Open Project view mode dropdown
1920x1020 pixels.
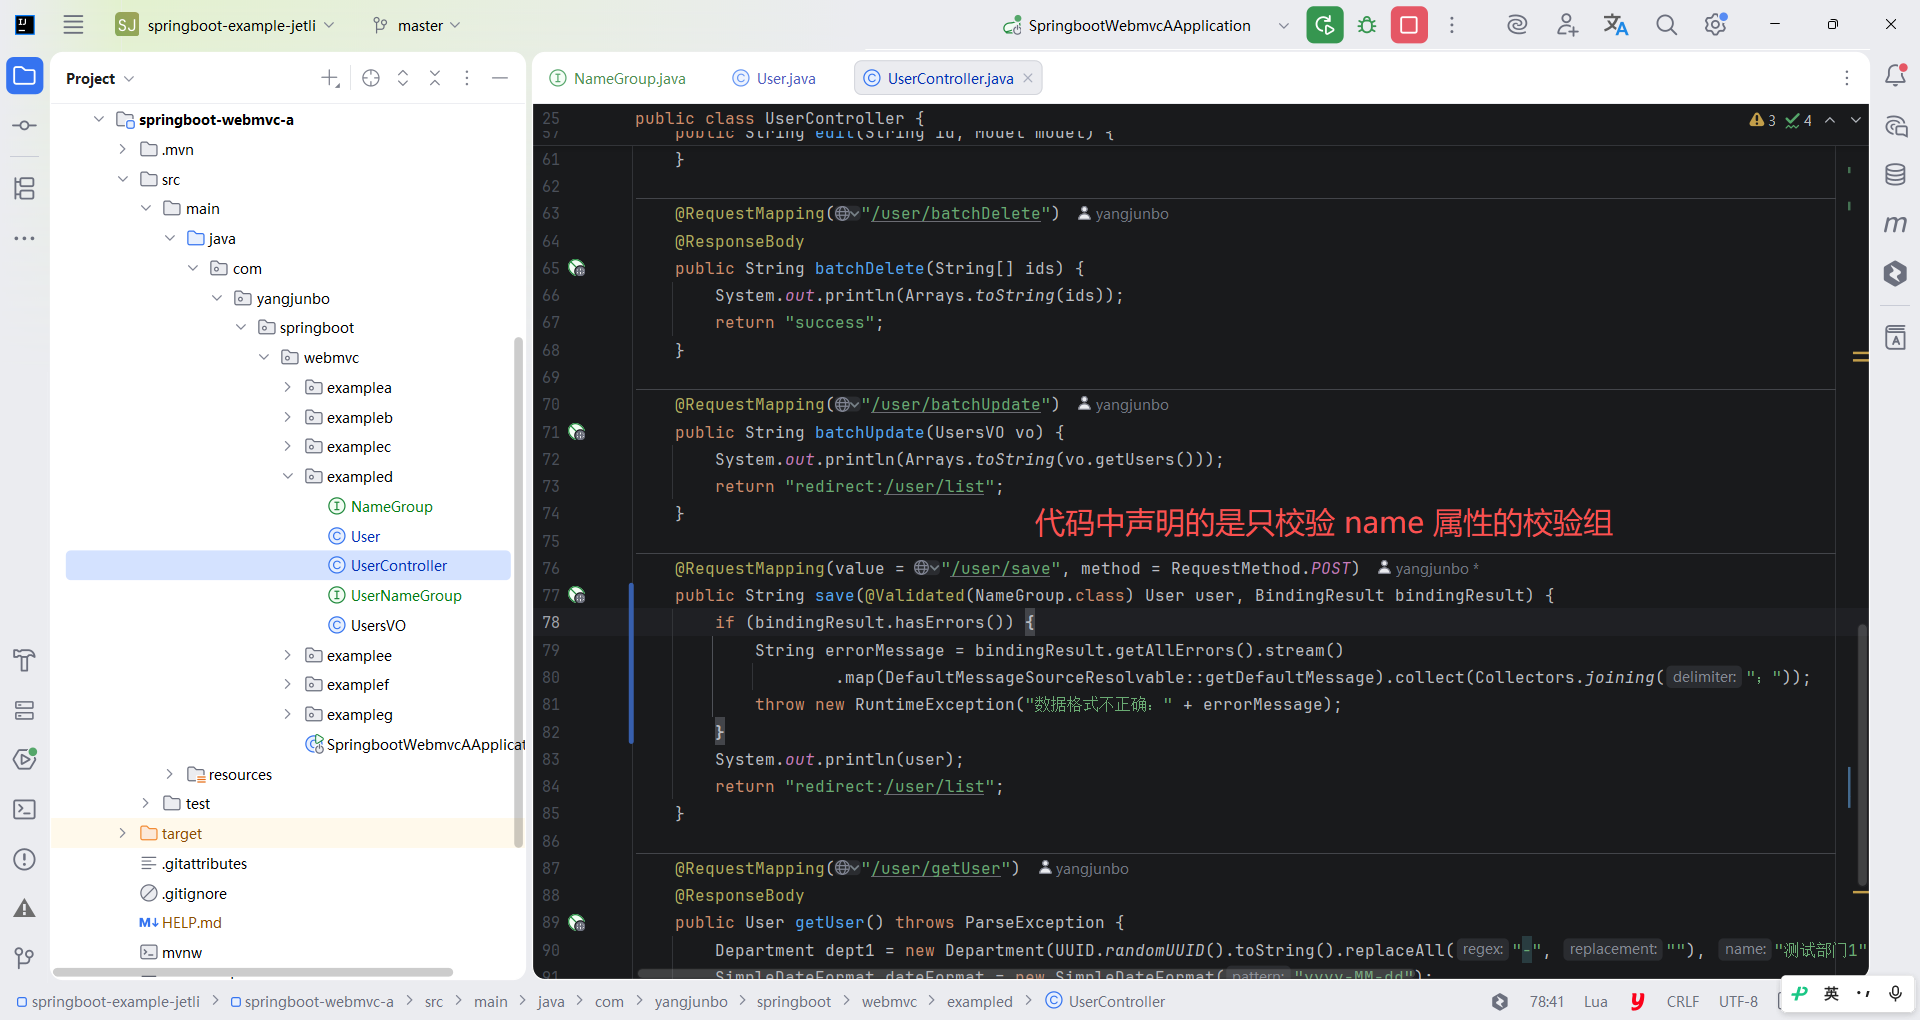pos(100,78)
